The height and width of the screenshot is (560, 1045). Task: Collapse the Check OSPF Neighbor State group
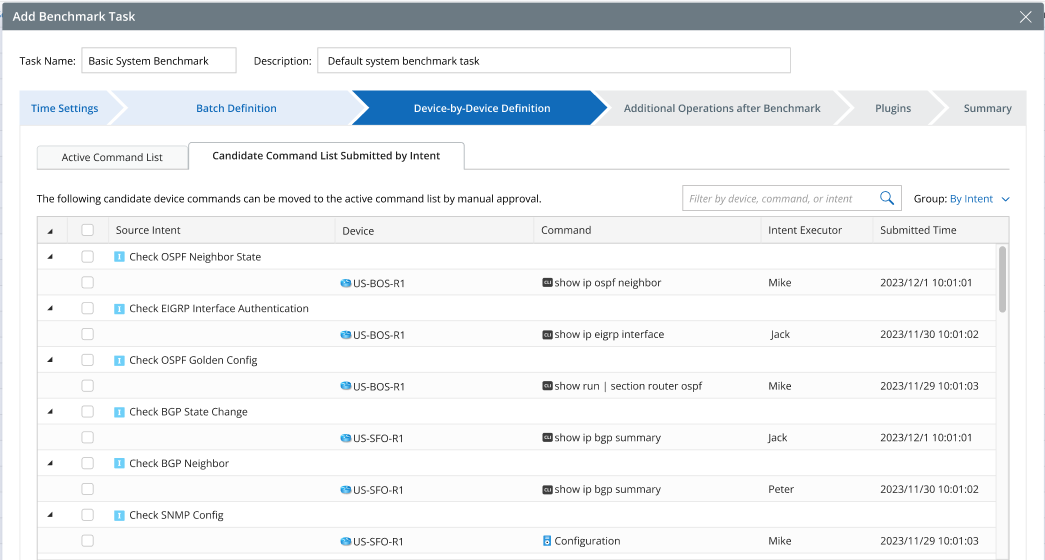point(50,257)
